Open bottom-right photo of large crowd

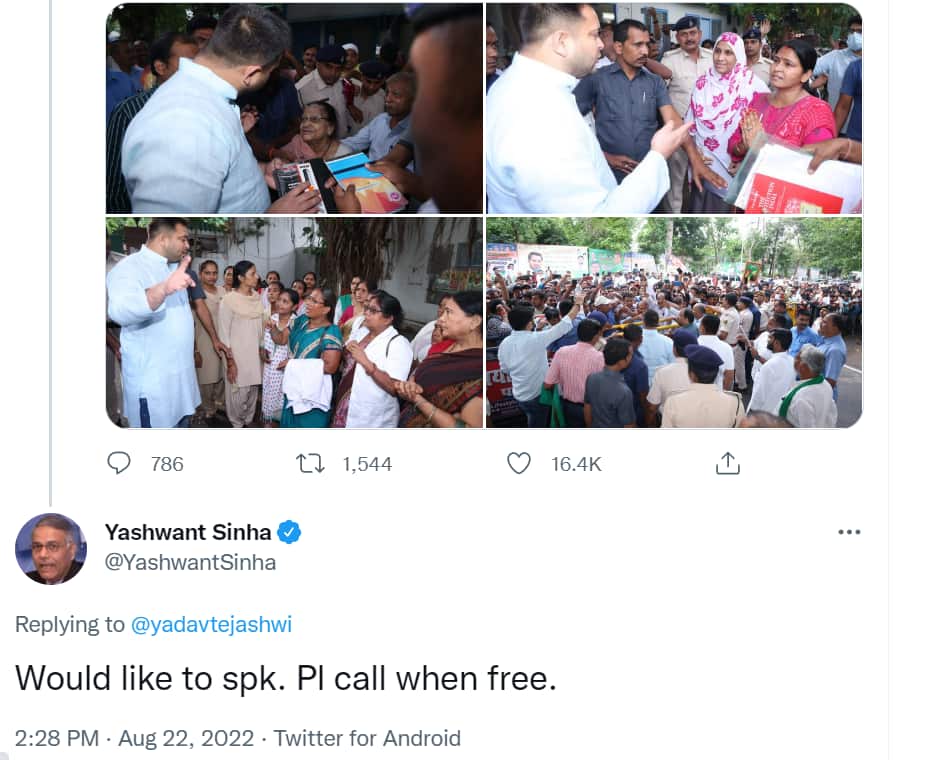pyautogui.click(x=674, y=322)
